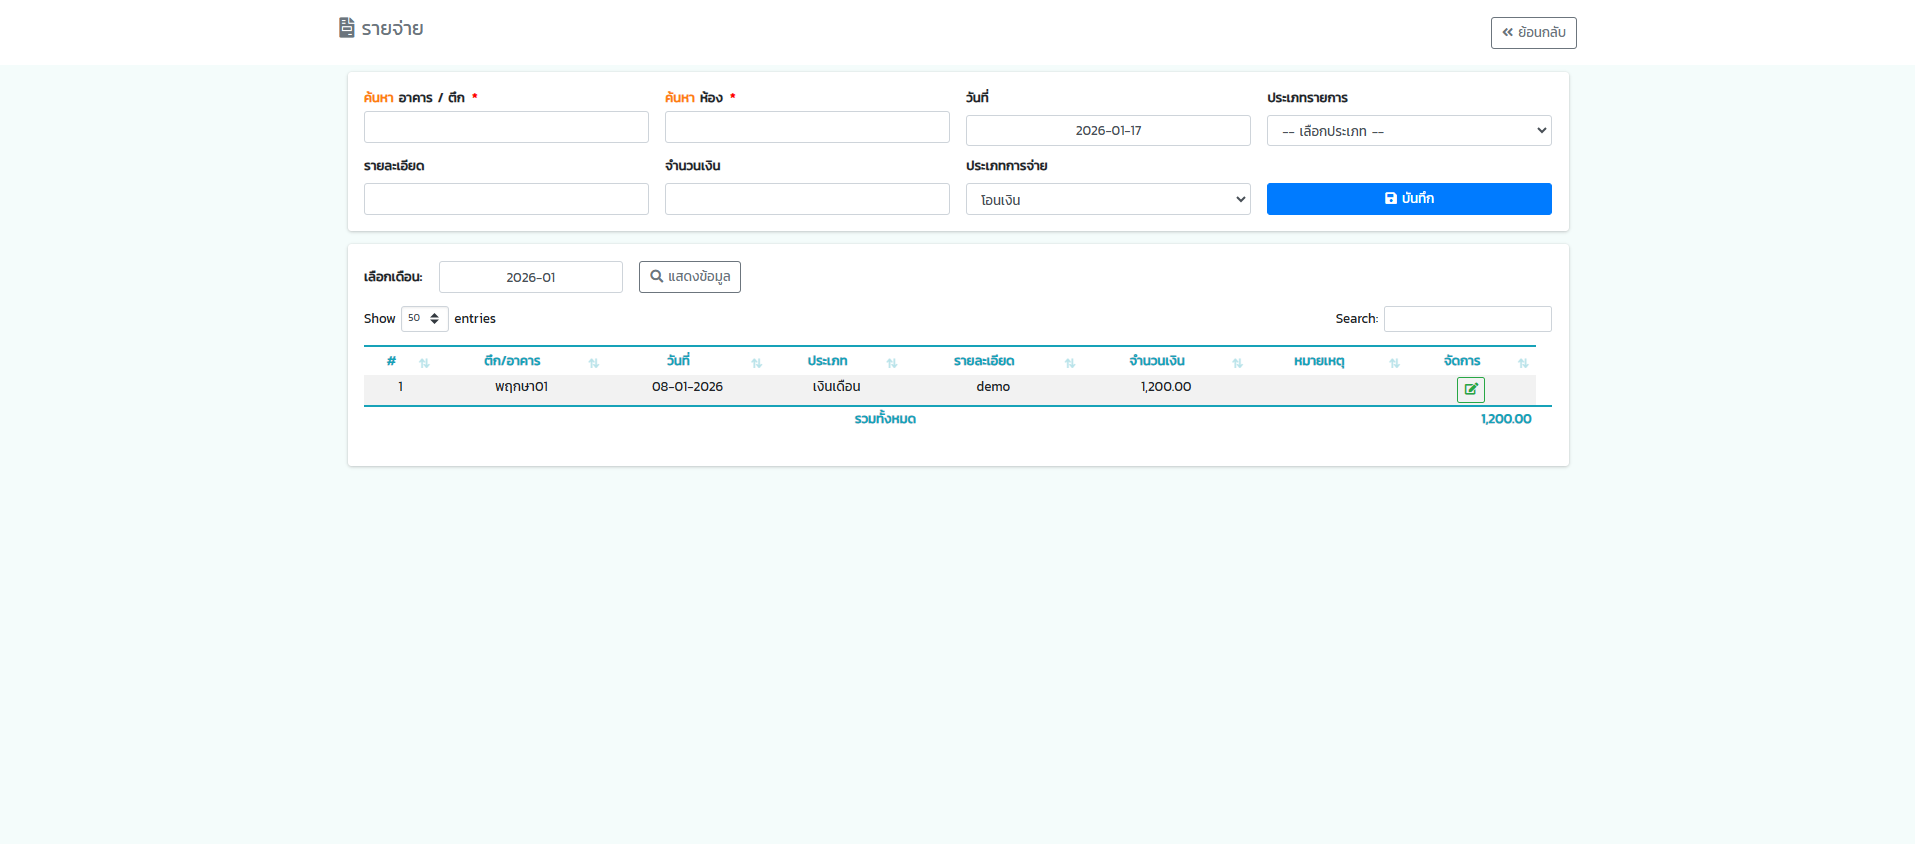Screen dimensions: 1915x844
Task: Open the ประเภทการจ่าย dropdown showing โอนเงิน
Action: point(1108,199)
